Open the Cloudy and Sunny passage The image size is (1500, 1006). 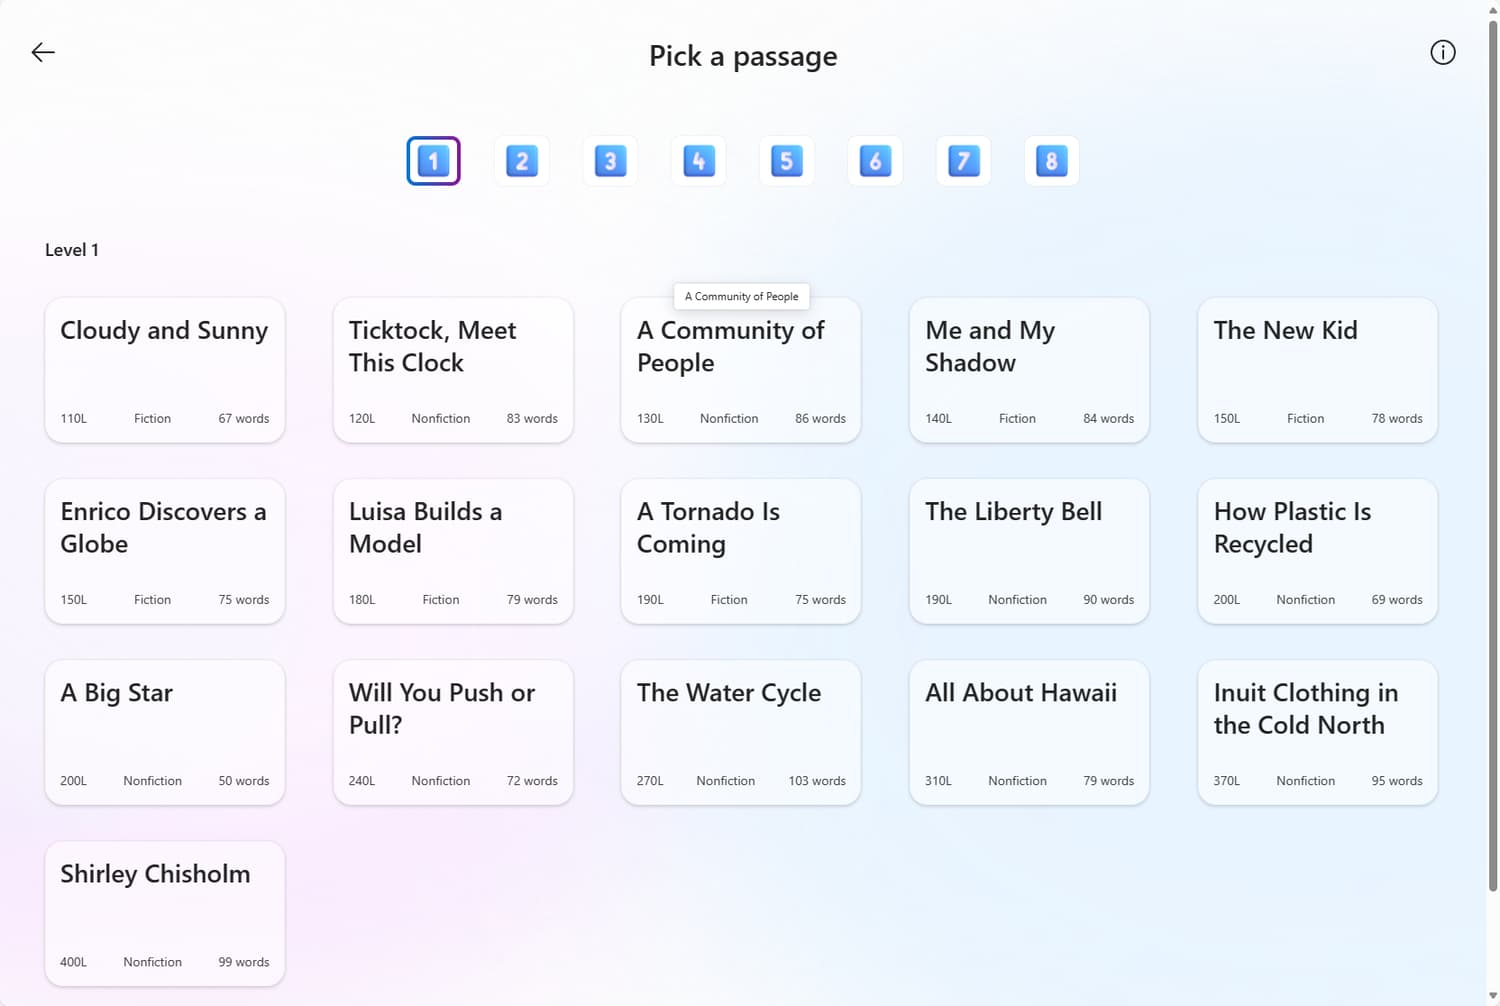click(x=165, y=370)
